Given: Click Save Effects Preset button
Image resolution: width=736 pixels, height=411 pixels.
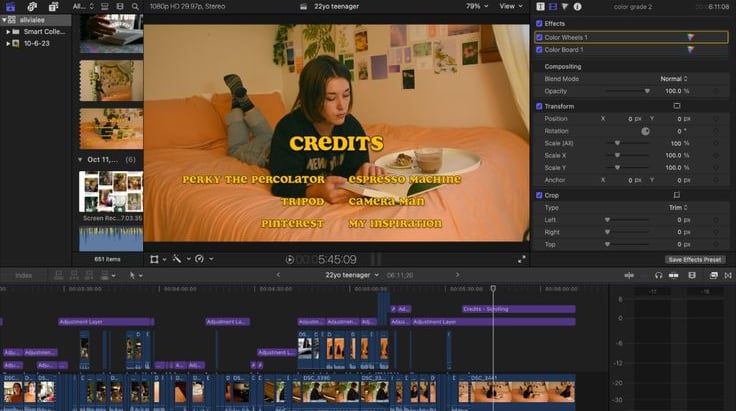Looking at the screenshot, I should pos(695,259).
